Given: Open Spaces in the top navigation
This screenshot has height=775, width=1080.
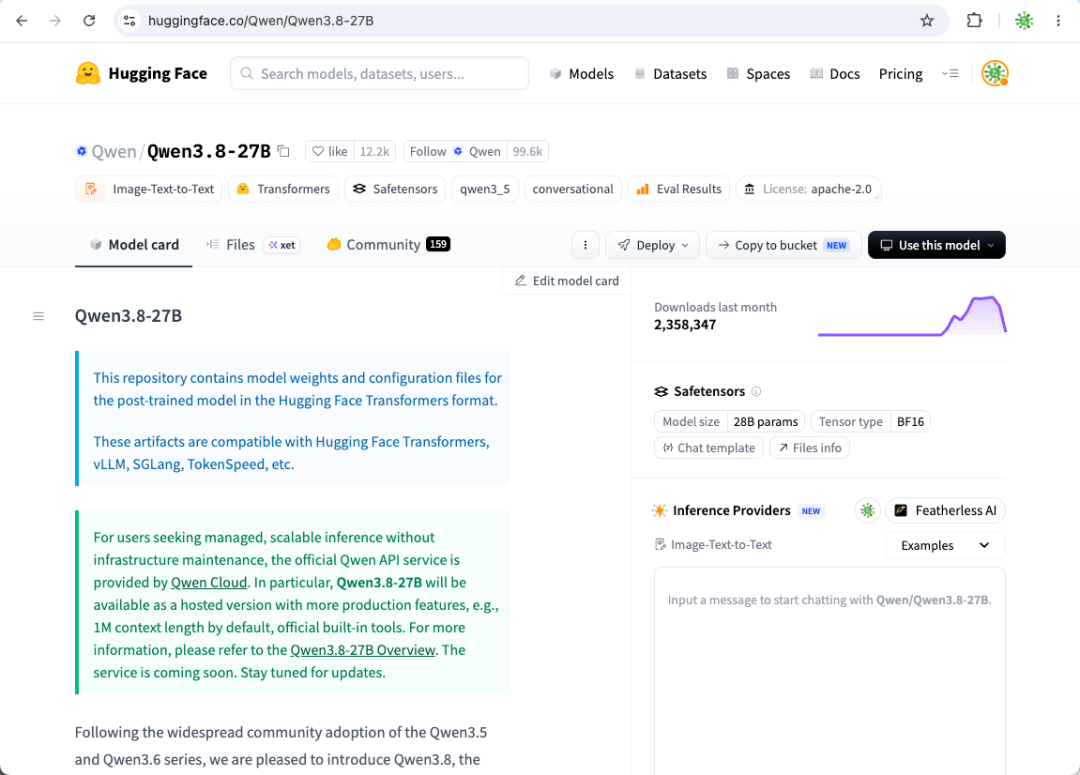Looking at the screenshot, I should (758, 74).
